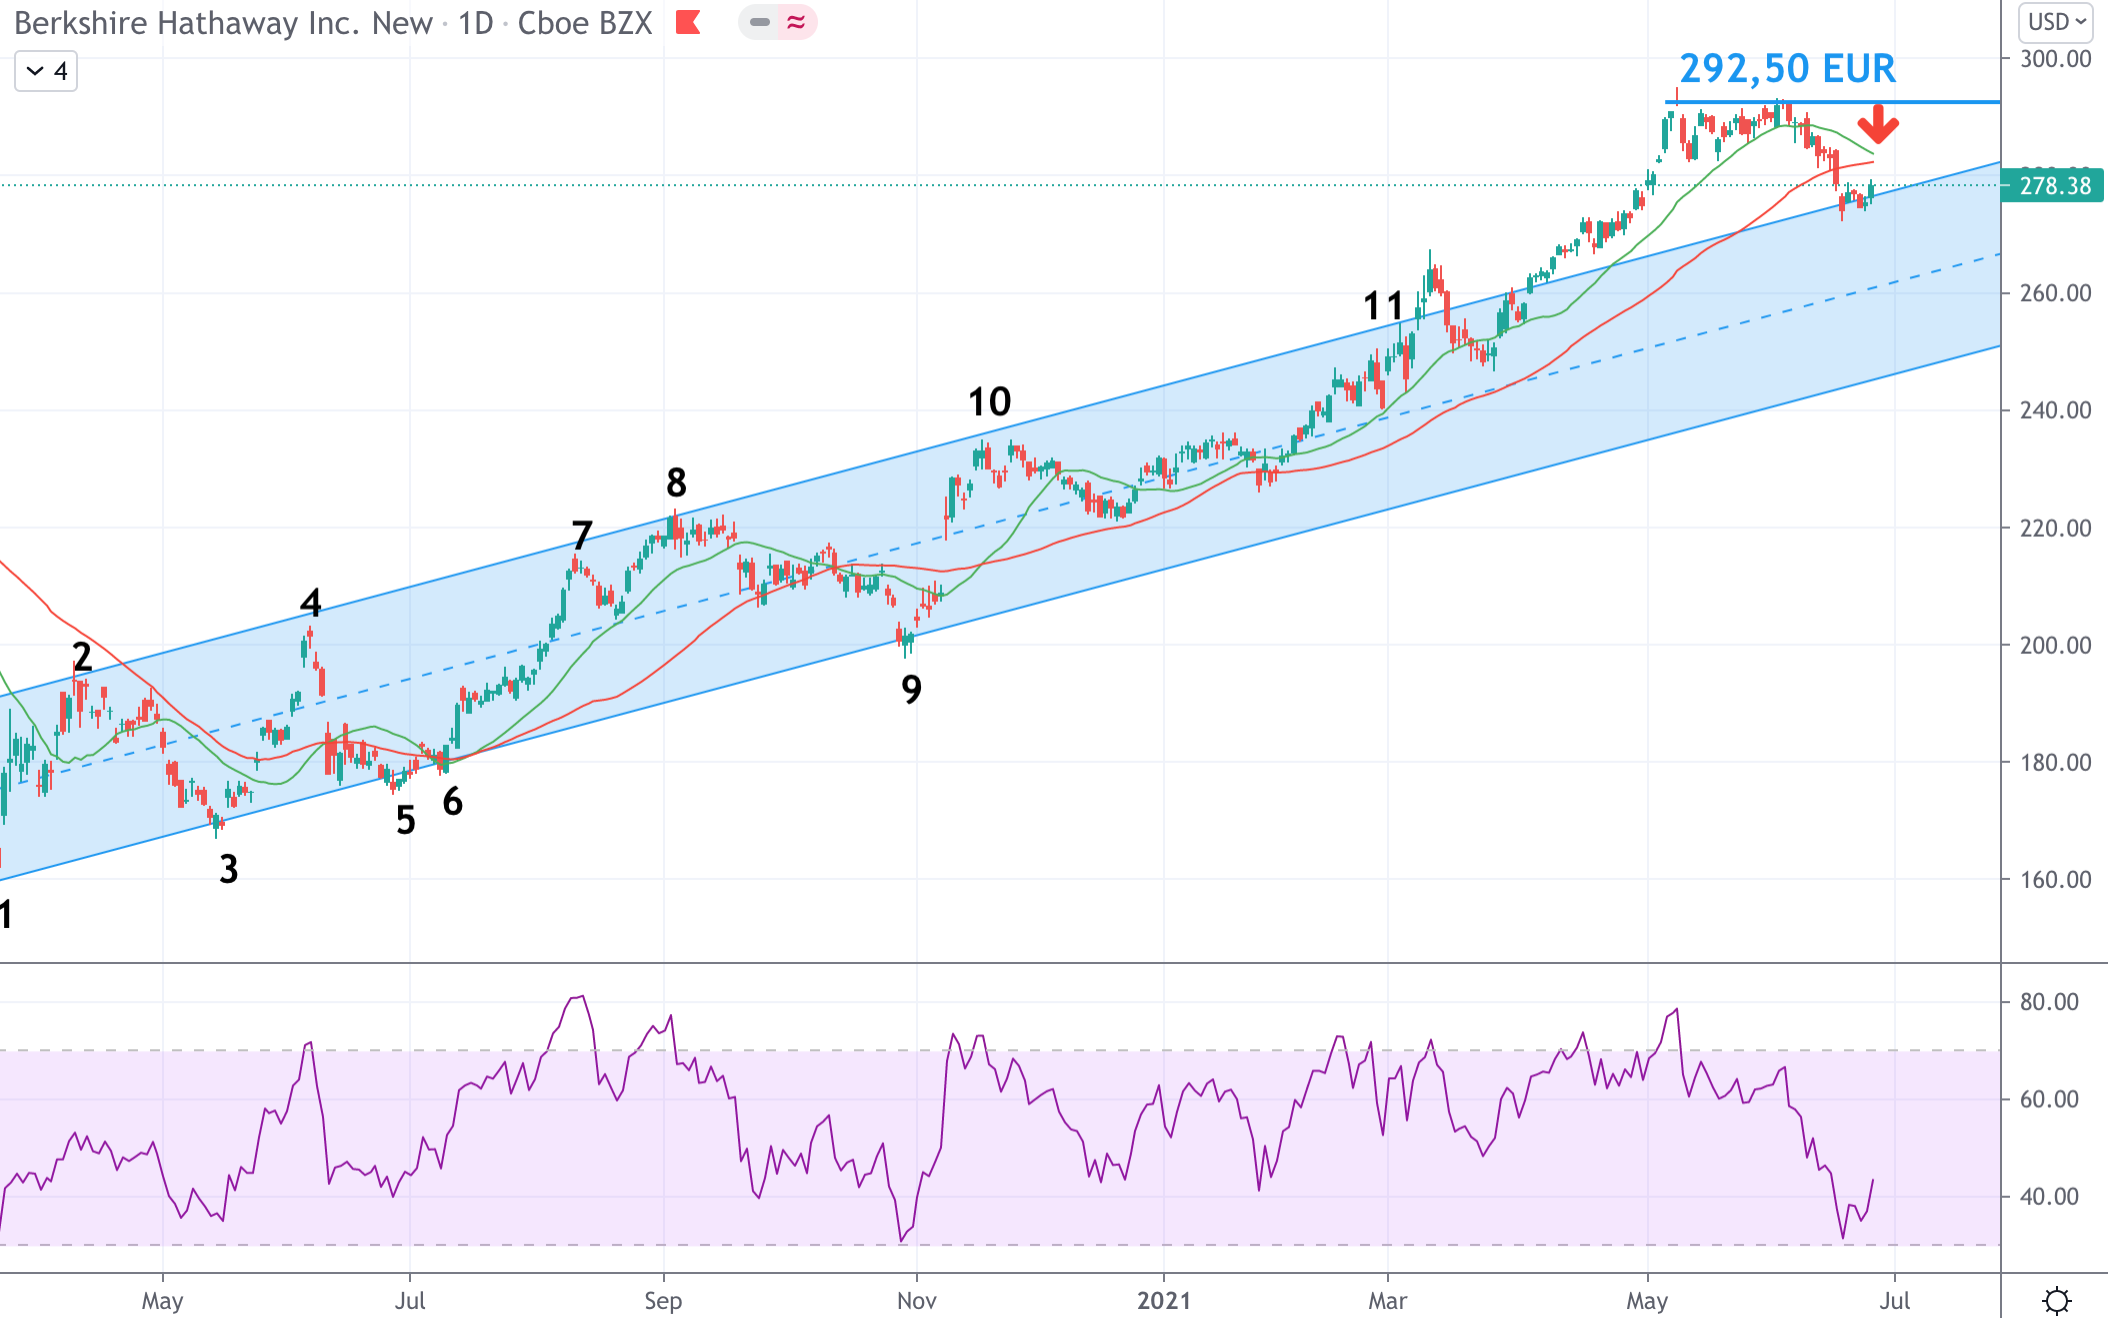This screenshot has height=1318, width=2108.
Task: Select the blue horizontal resistance line
Action: tap(1832, 102)
